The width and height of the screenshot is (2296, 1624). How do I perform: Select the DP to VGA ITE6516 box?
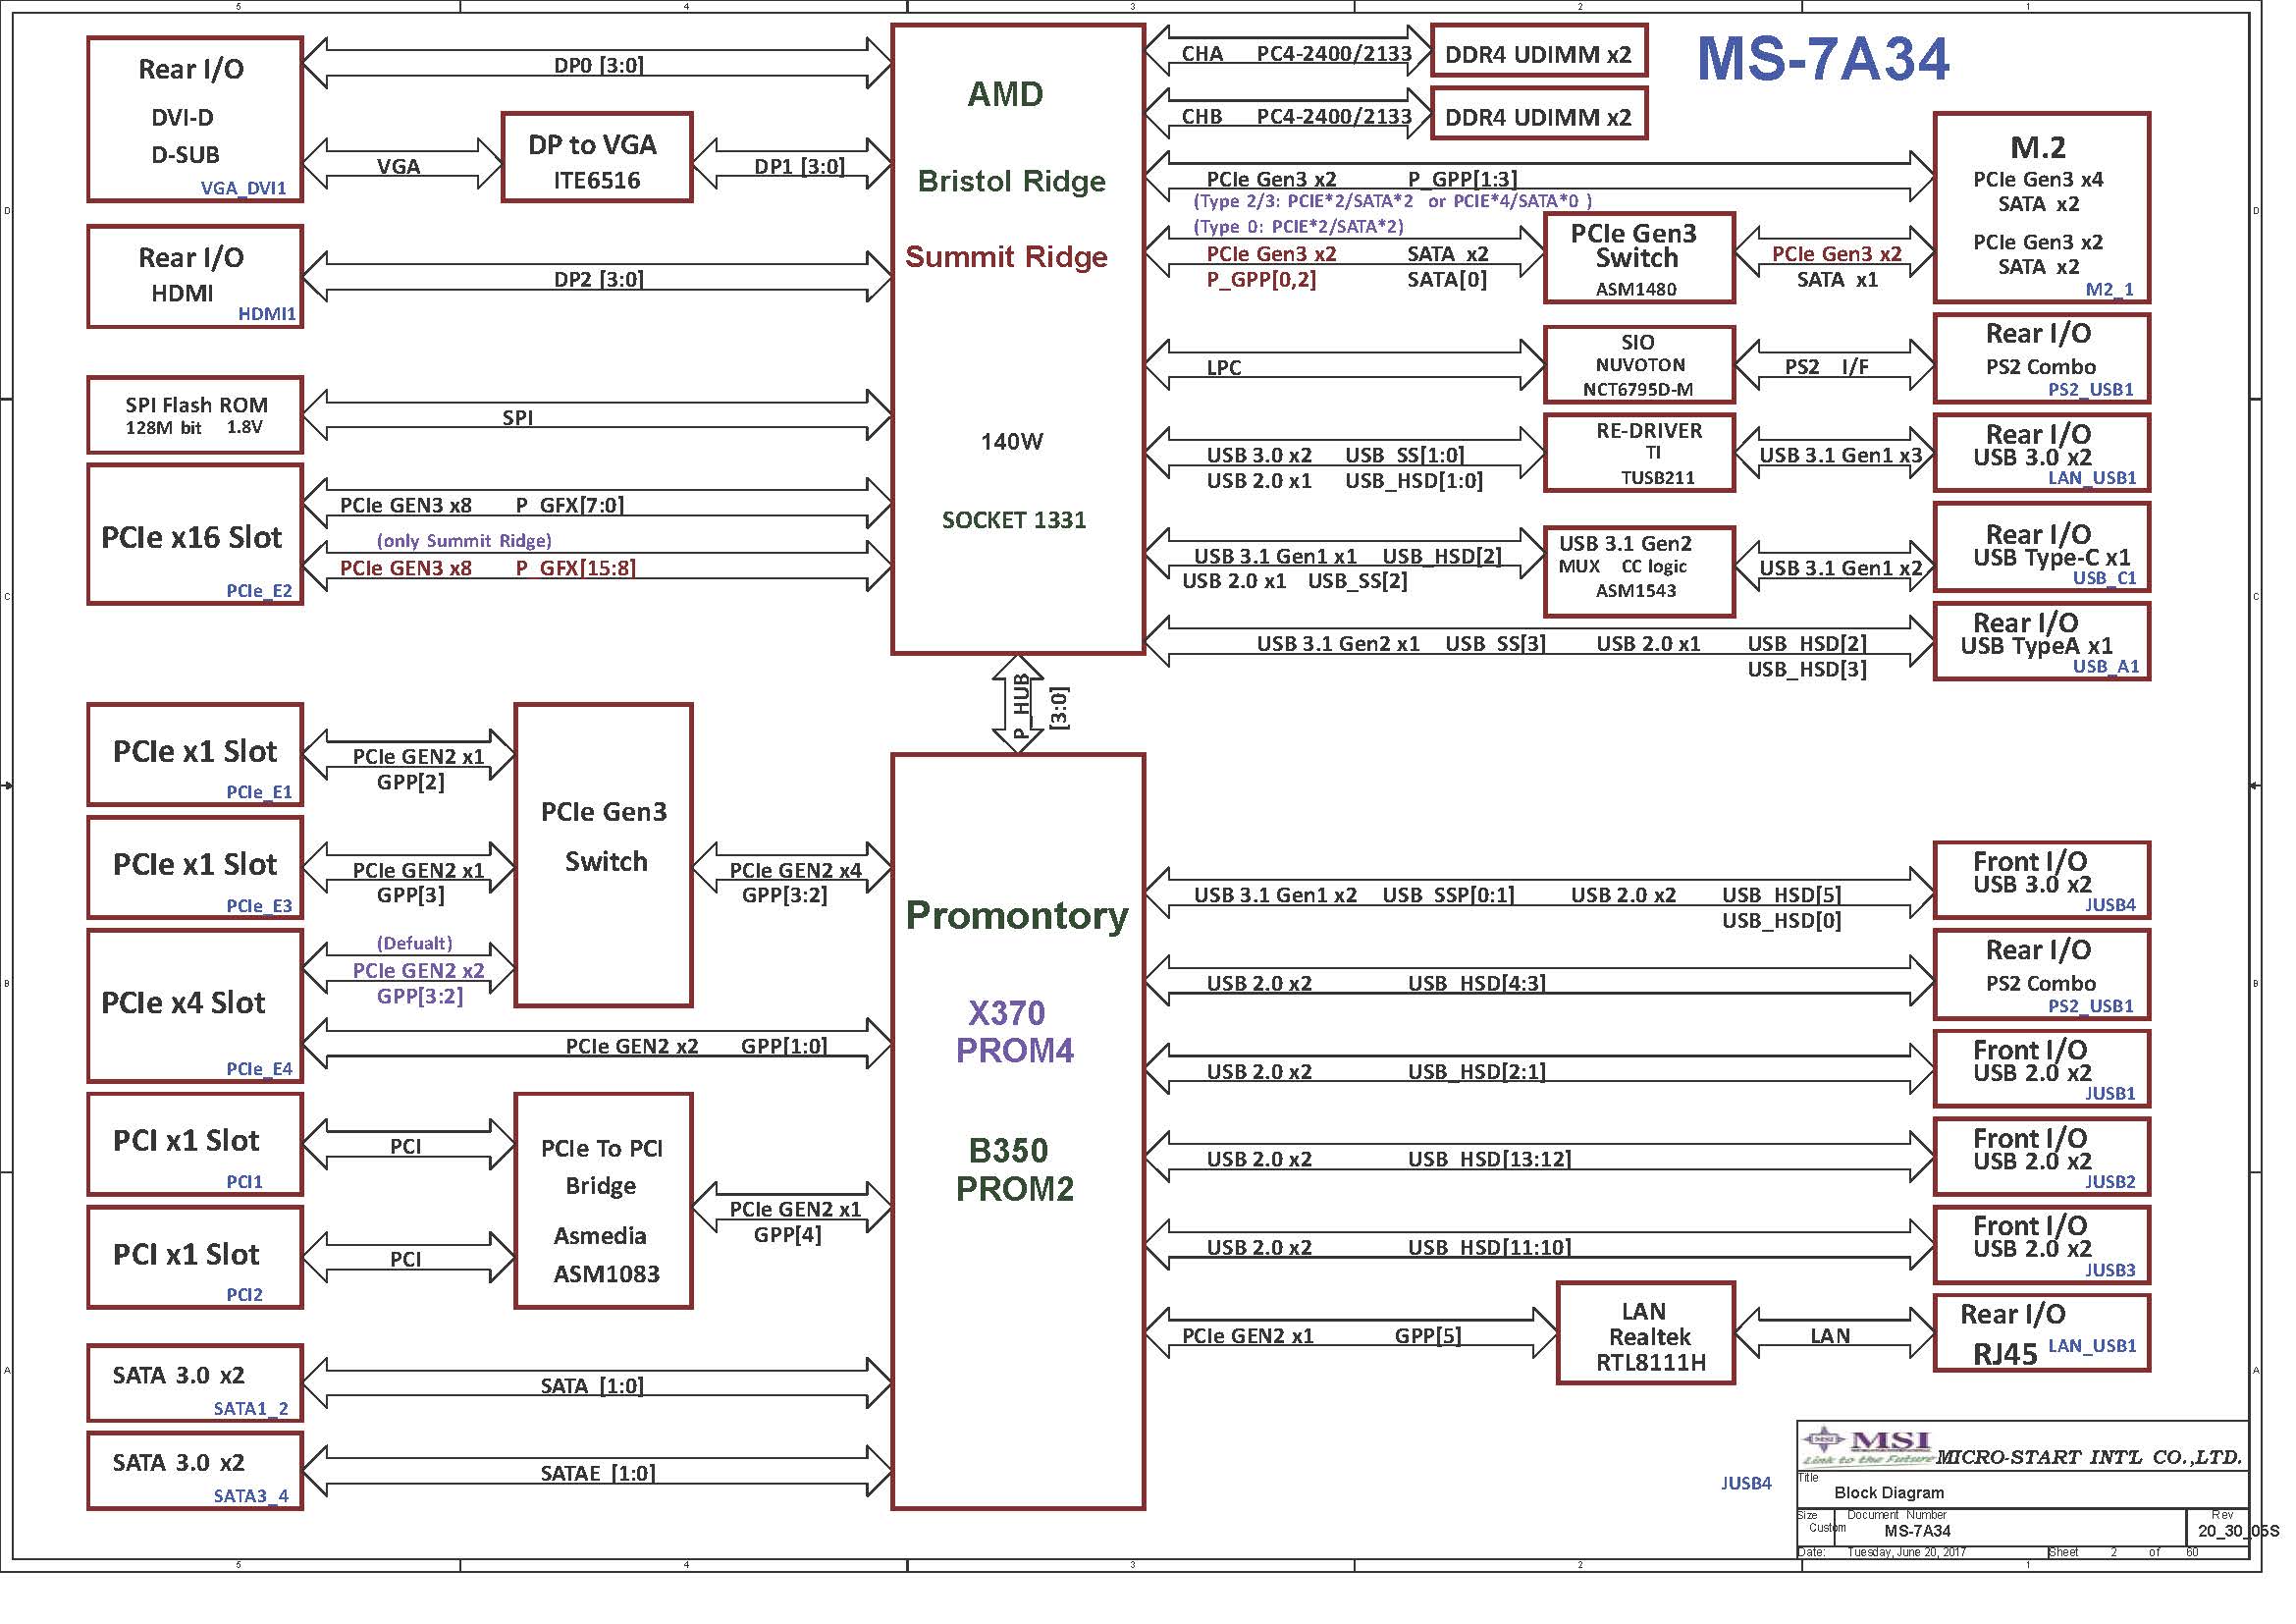596,158
